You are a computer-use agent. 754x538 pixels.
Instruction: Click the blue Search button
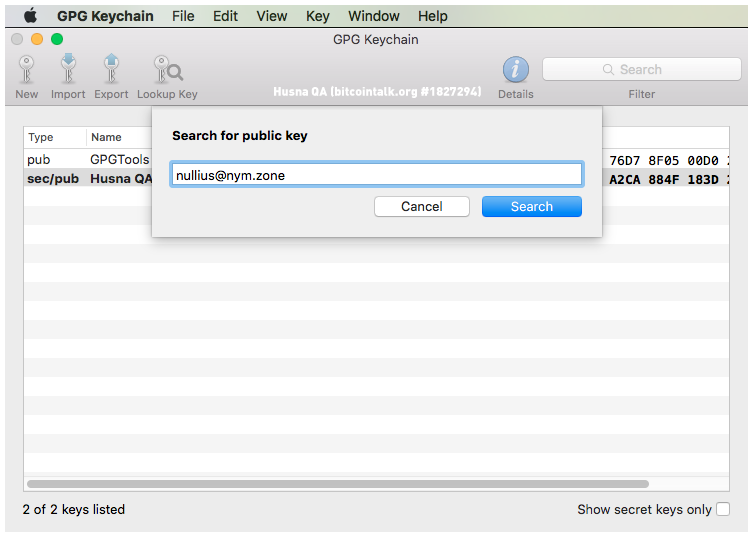coord(532,206)
